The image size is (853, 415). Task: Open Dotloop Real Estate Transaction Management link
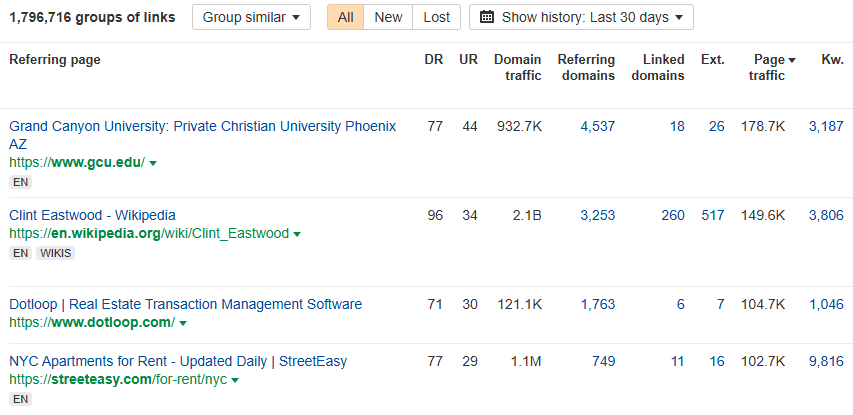coord(185,304)
